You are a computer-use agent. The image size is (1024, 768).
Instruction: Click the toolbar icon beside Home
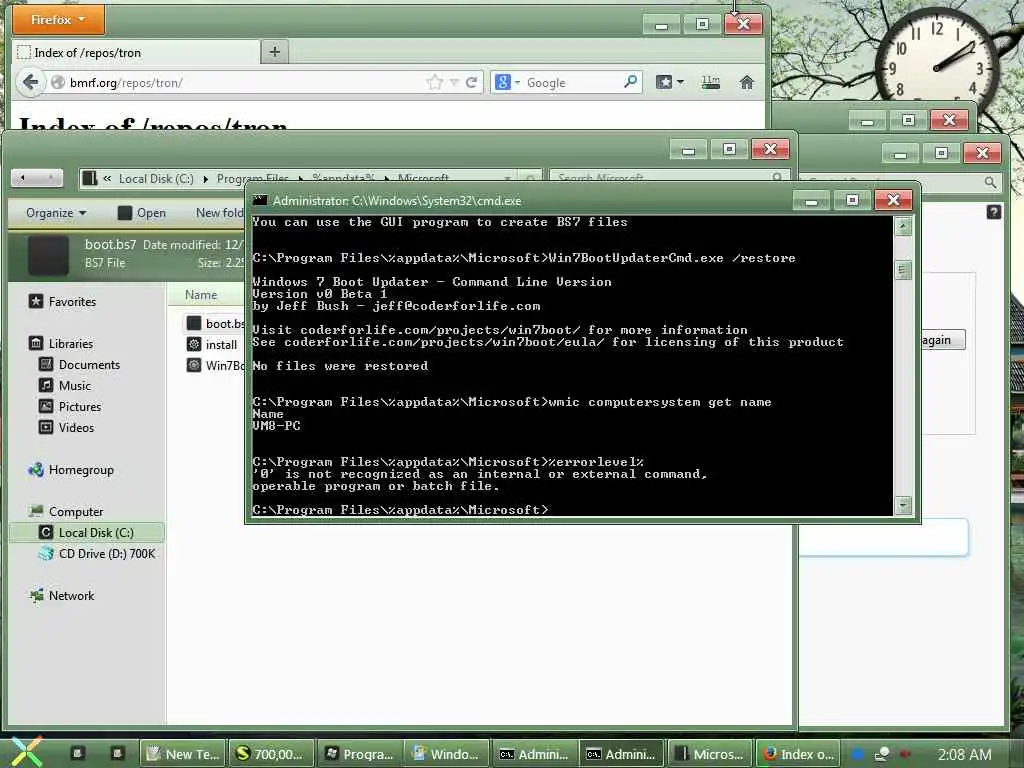(710, 82)
